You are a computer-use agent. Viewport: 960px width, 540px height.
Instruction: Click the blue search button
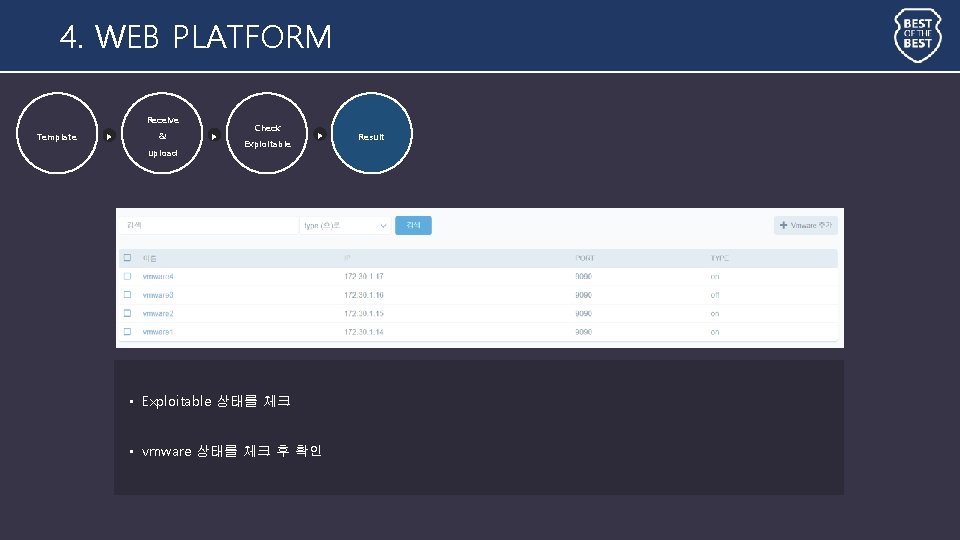(x=413, y=225)
